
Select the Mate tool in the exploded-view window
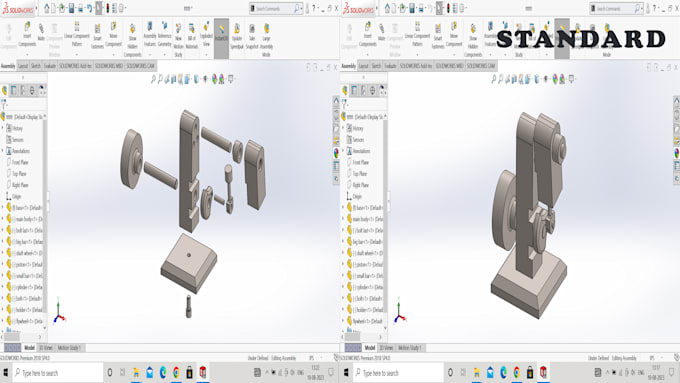(41, 33)
